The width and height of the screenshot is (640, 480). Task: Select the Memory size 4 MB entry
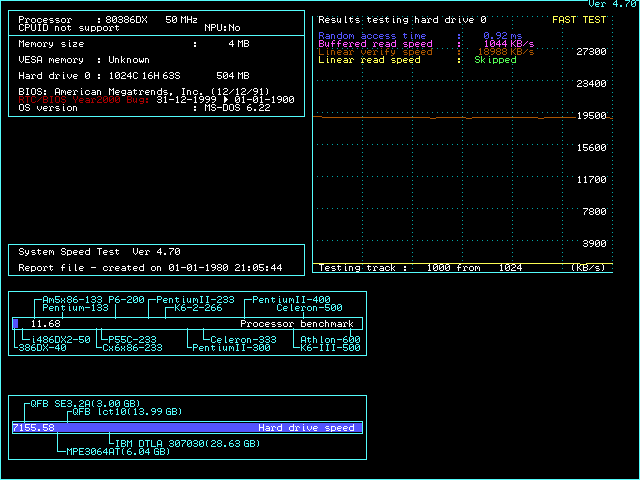coord(134,44)
